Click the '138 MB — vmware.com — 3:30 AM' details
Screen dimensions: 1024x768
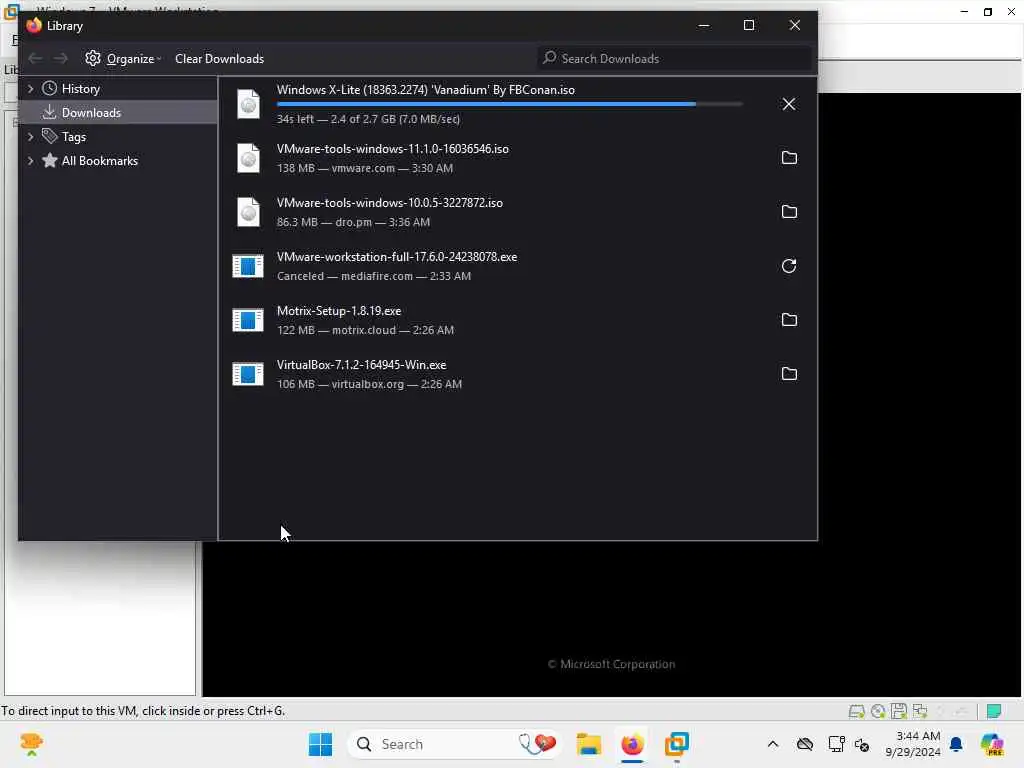pos(365,168)
